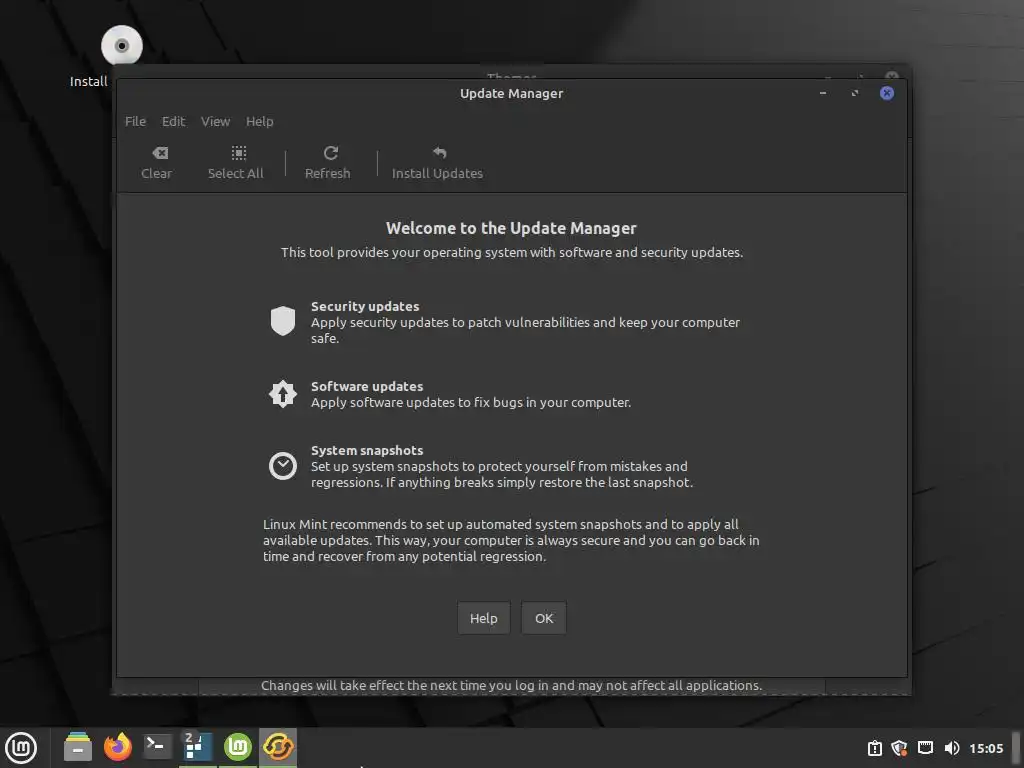This screenshot has height=768, width=1024.
Task: Click the Help button below welcome text
Action: click(484, 618)
